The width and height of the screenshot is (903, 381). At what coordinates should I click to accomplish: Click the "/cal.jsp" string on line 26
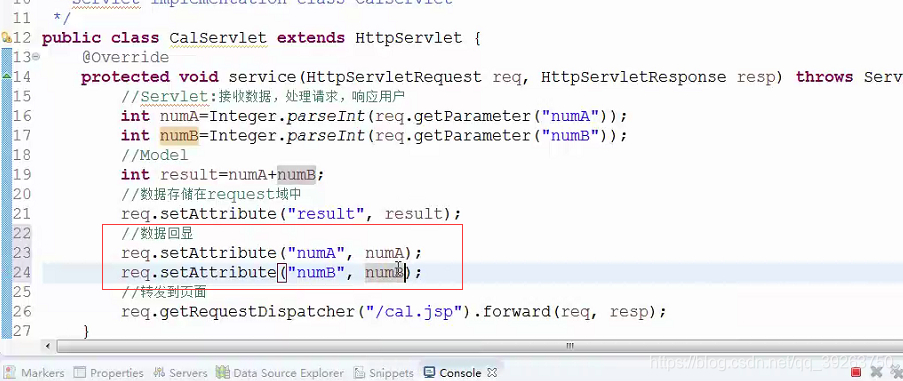413,312
